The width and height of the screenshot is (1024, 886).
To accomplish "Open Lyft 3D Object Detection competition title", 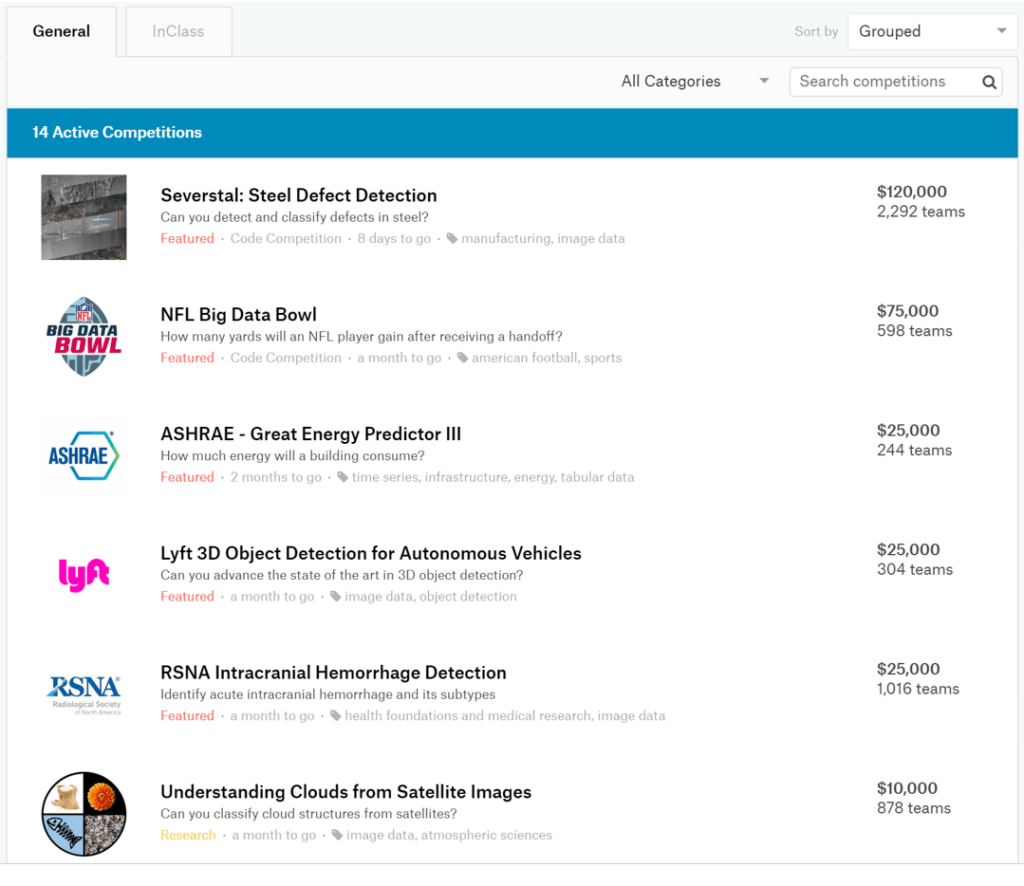I will [370, 553].
